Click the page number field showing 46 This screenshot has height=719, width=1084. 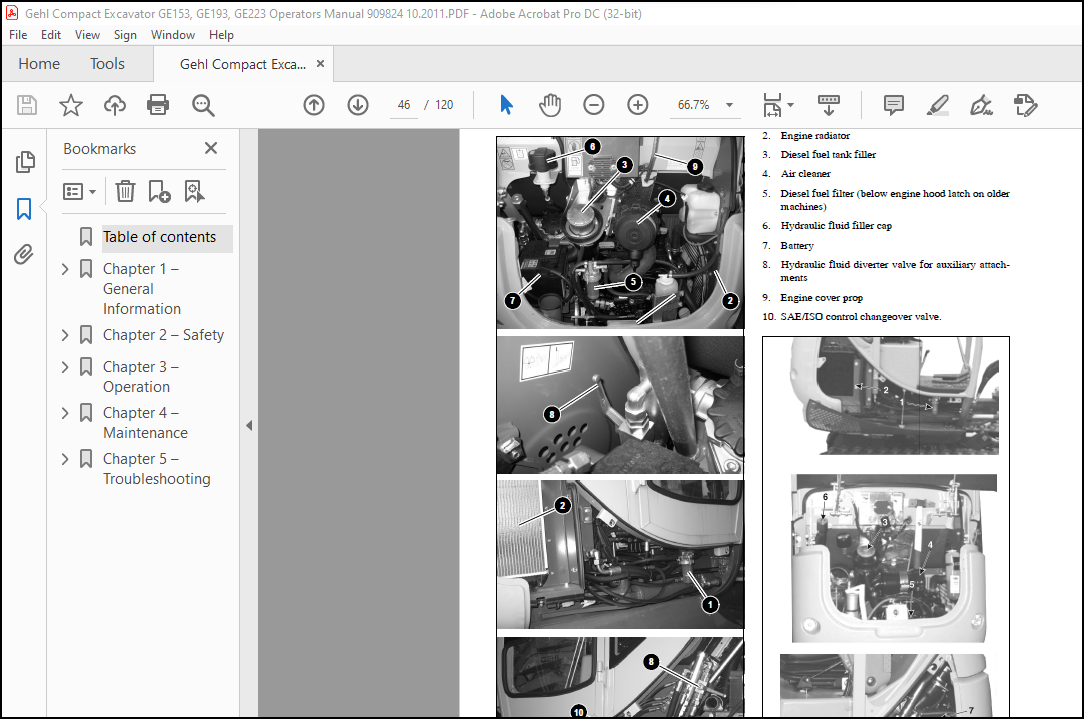click(x=404, y=104)
